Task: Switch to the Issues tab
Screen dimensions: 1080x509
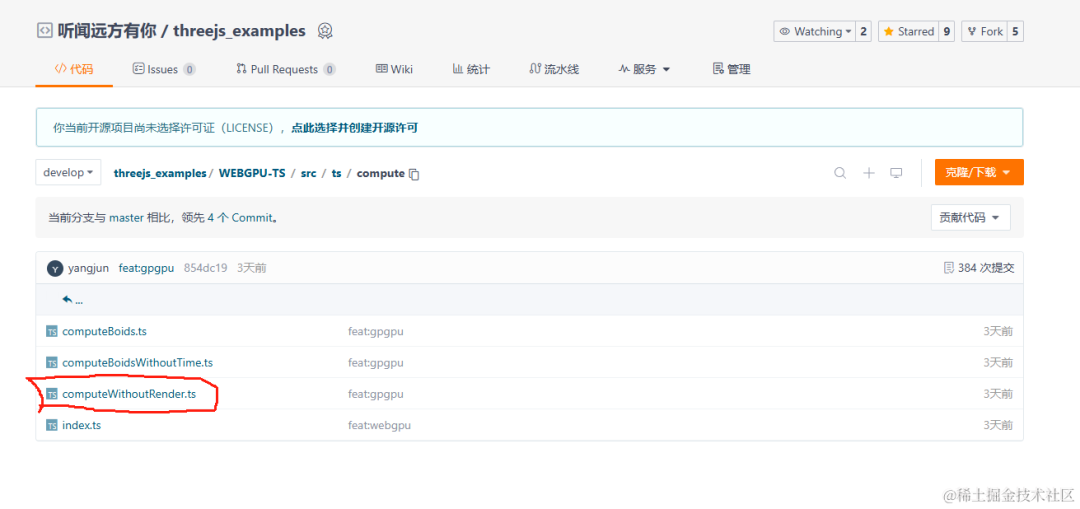Action: point(163,69)
